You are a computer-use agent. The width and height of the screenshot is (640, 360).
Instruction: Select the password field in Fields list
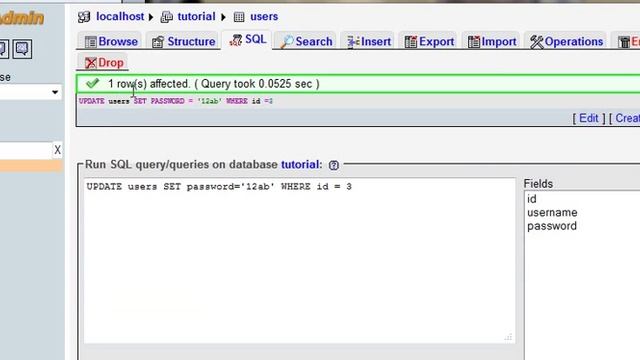click(552, 226)
